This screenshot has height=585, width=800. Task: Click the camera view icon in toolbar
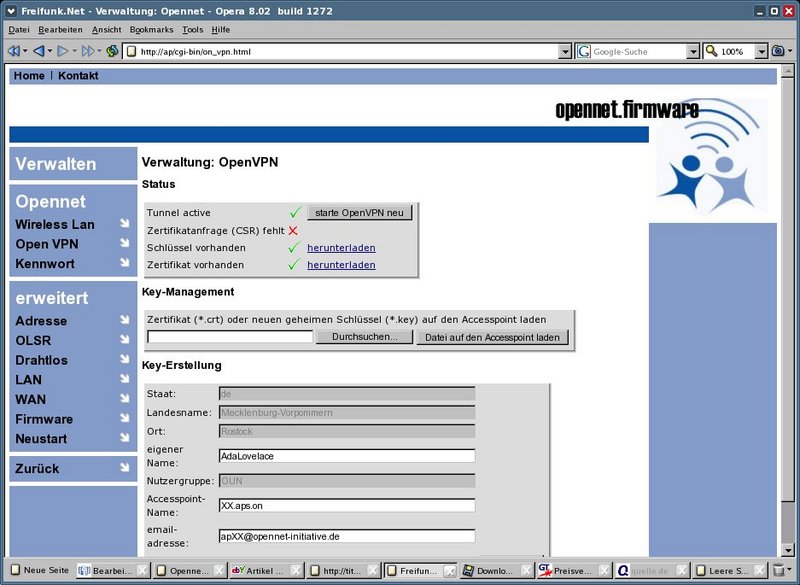[x=778, y=51]
